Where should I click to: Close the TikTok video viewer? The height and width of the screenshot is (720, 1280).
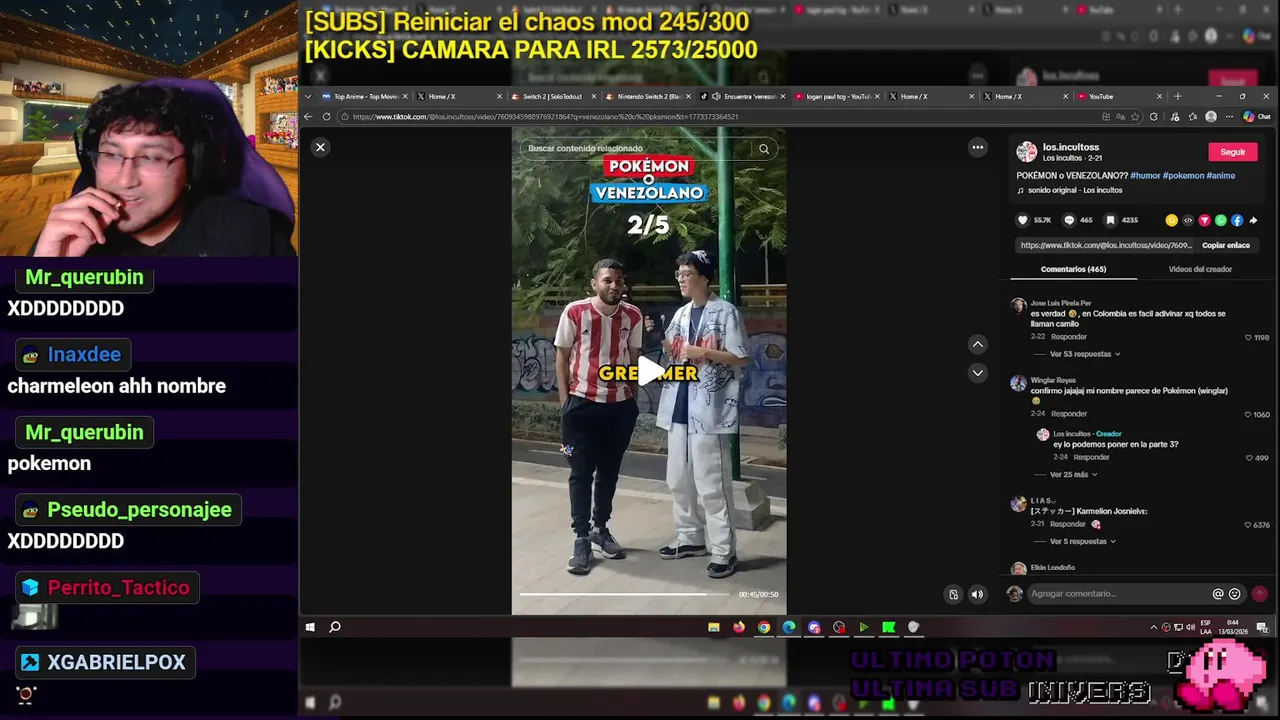tap(320, 147)
